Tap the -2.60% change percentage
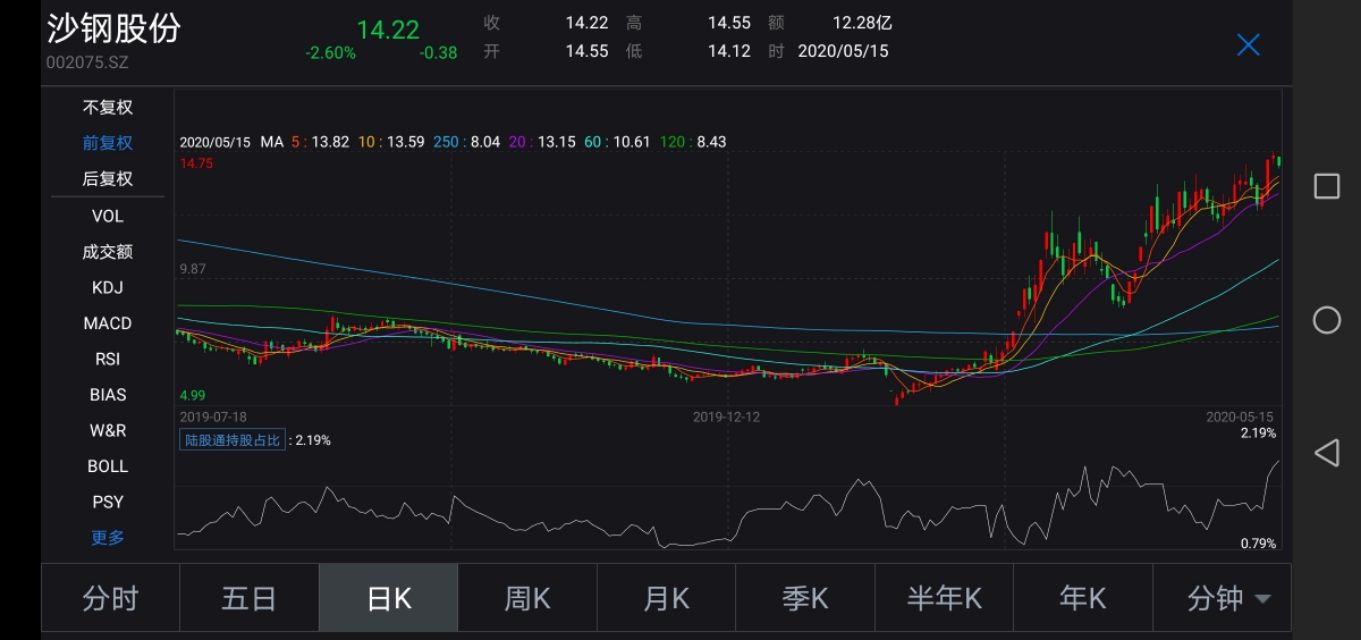This screenshot has height=640, width=1361. (330, 53)
